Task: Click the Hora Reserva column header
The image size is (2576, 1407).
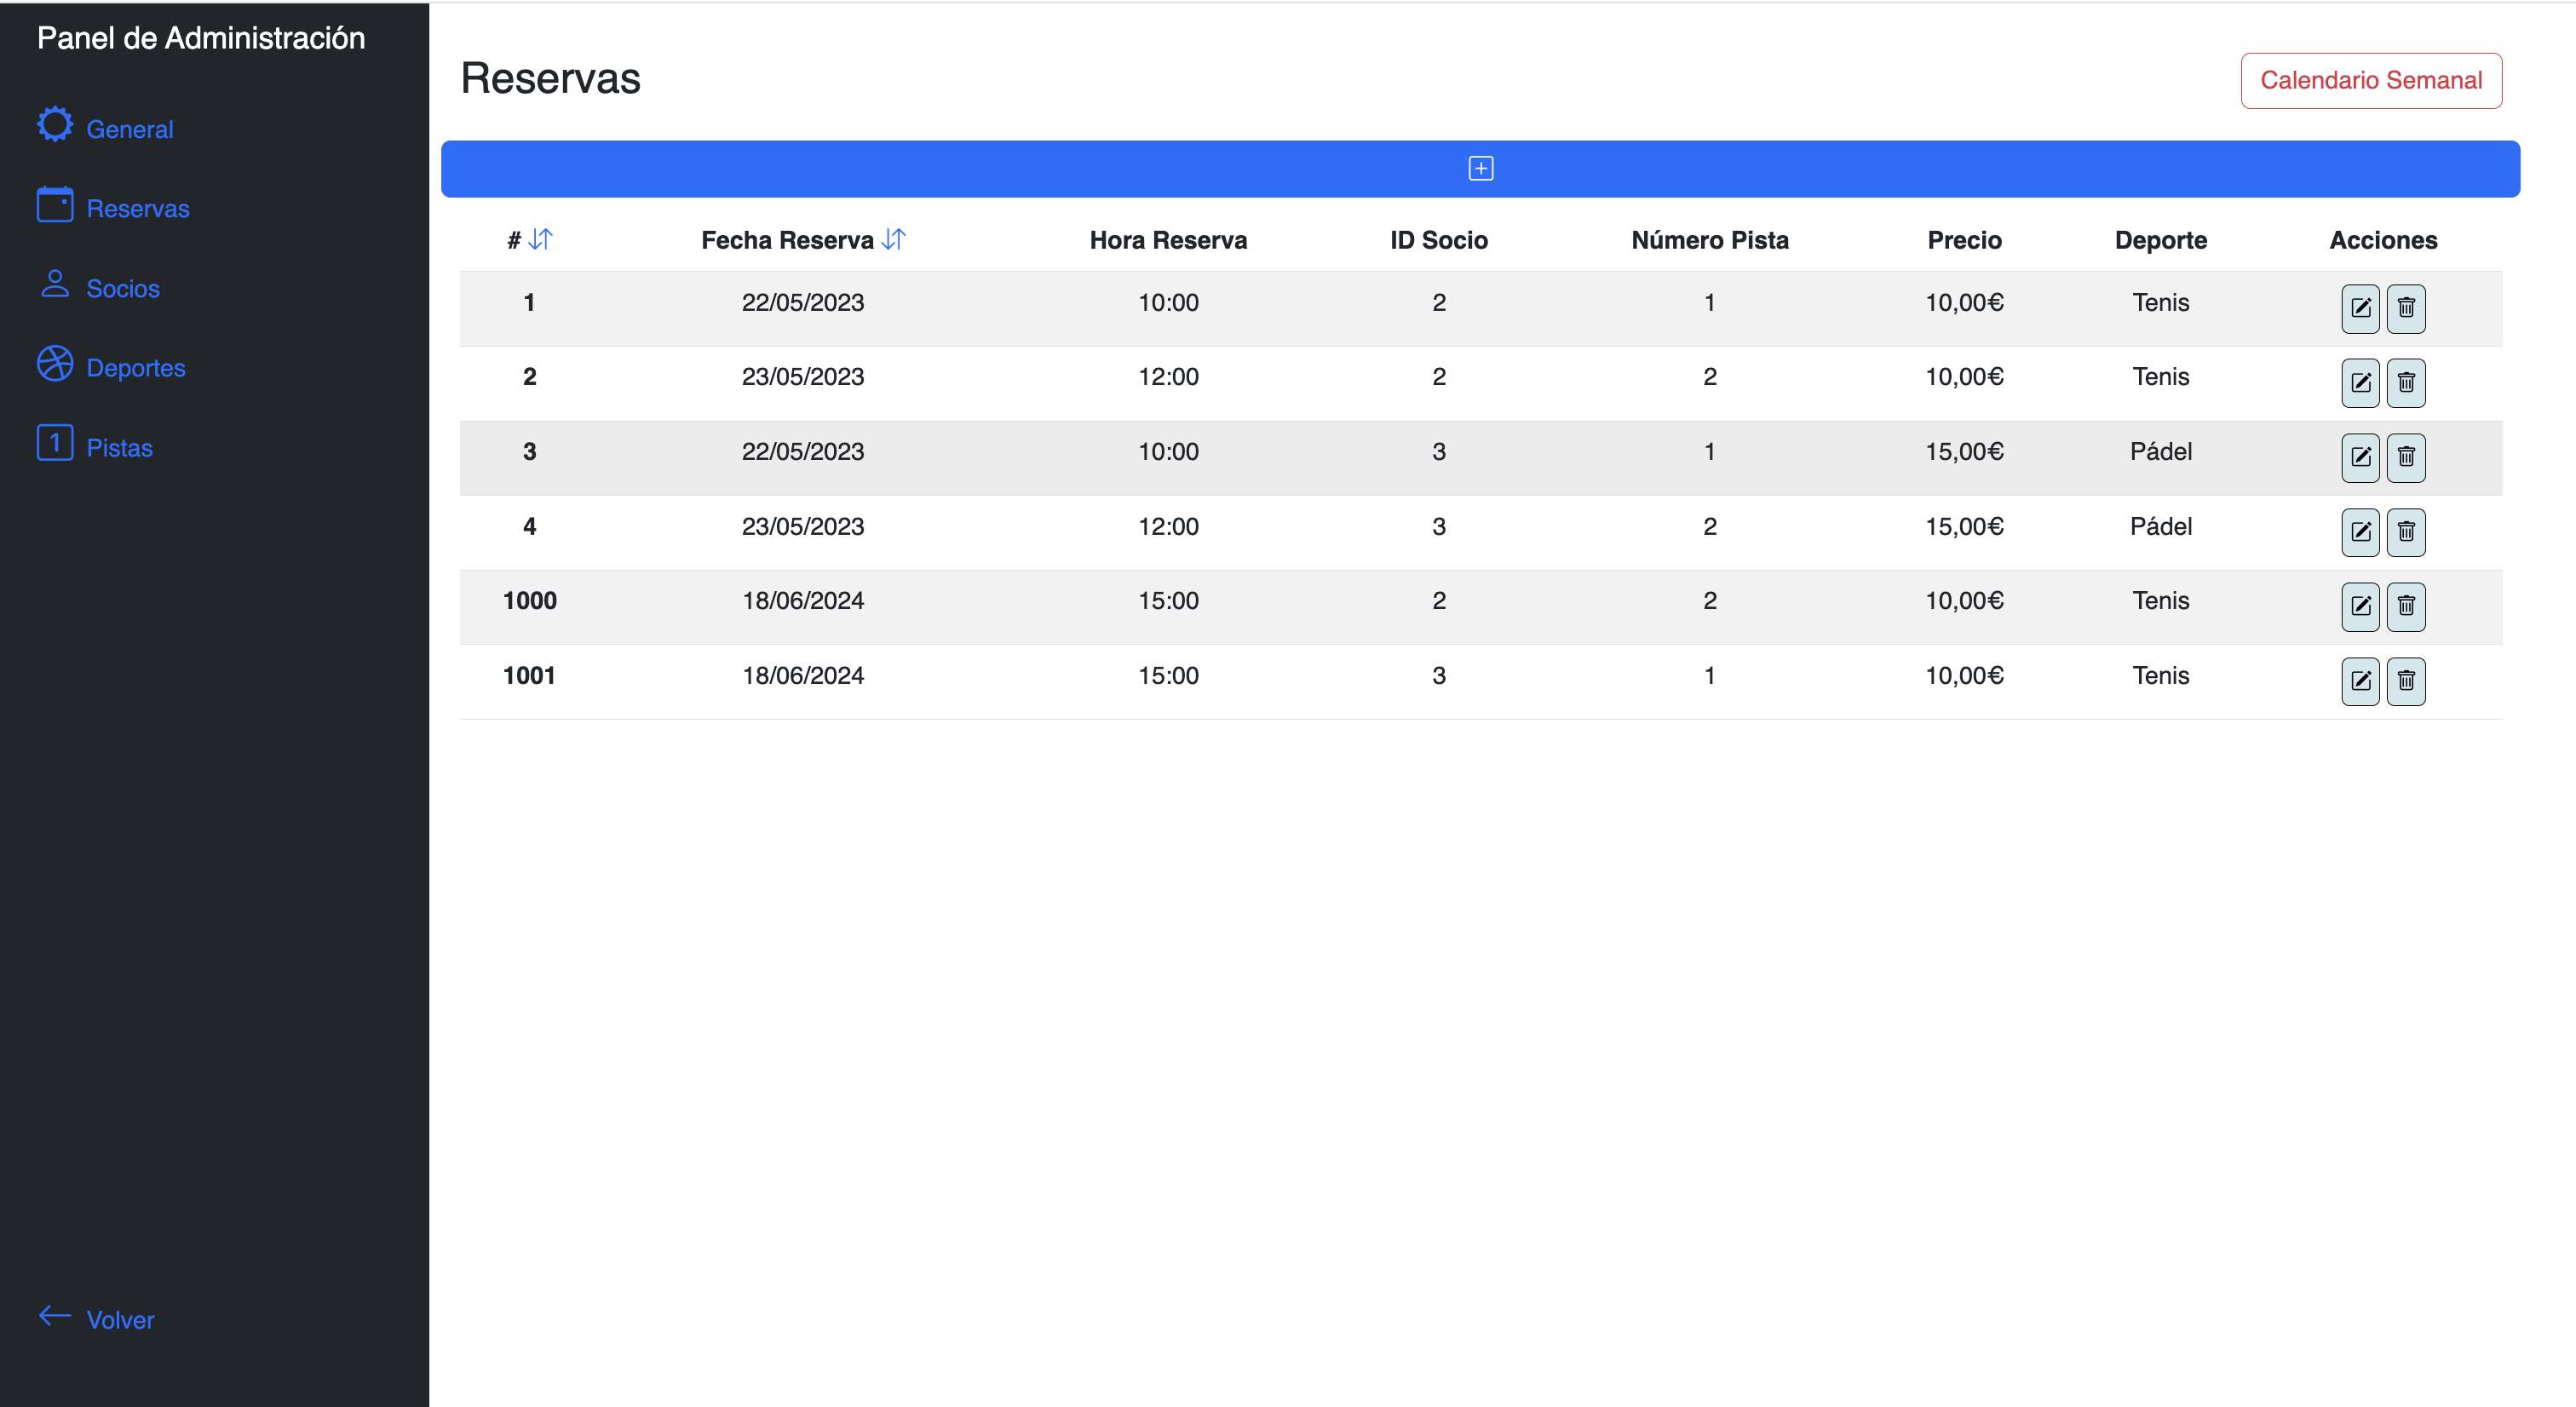Action: tap(1168, 240)
